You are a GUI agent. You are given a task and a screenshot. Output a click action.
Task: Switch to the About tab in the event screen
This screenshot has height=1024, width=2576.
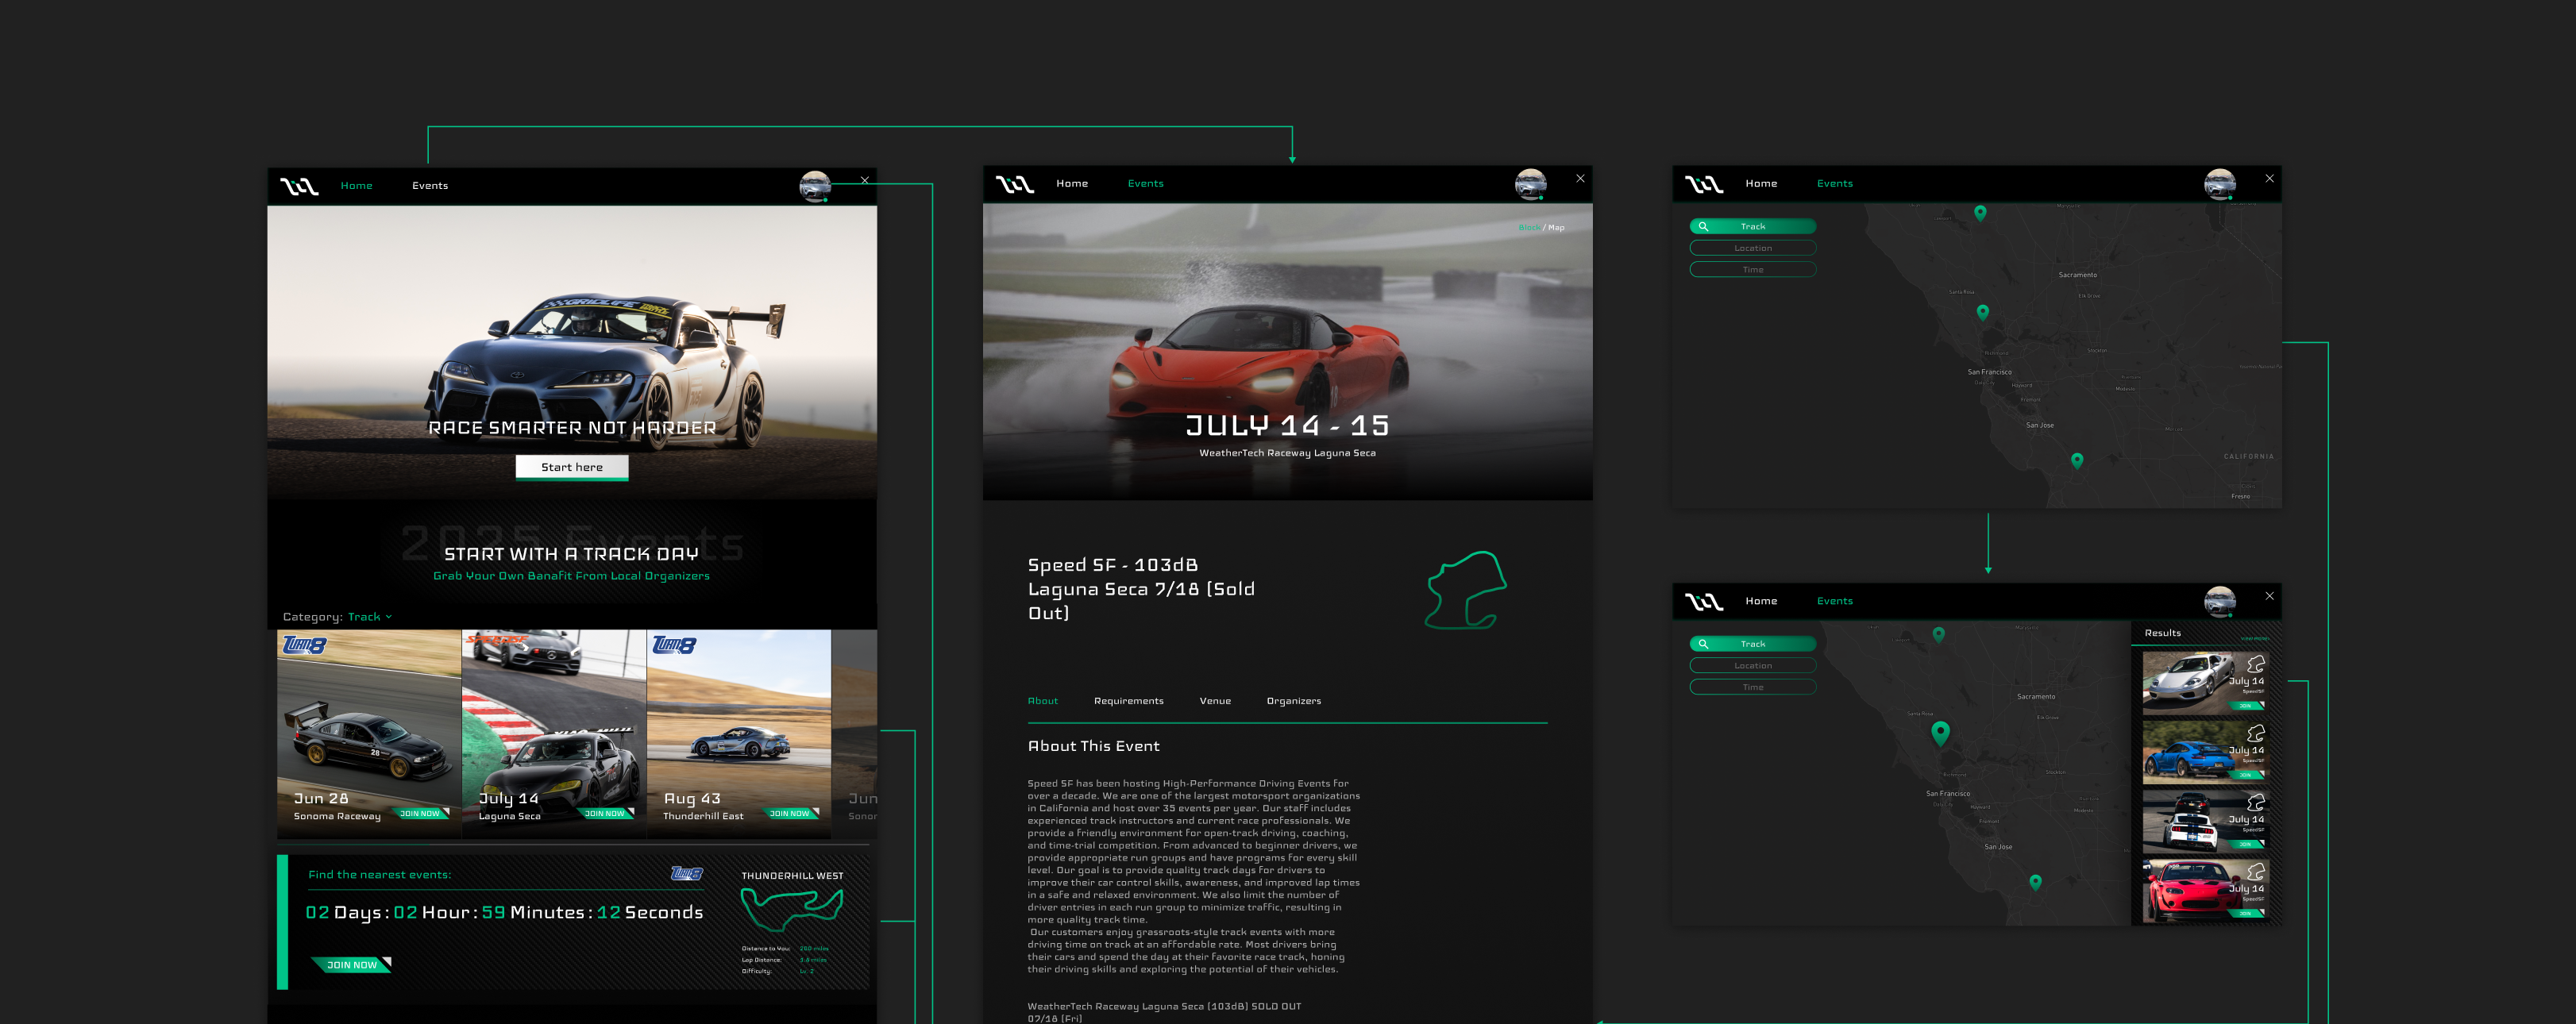(1043, 701)
